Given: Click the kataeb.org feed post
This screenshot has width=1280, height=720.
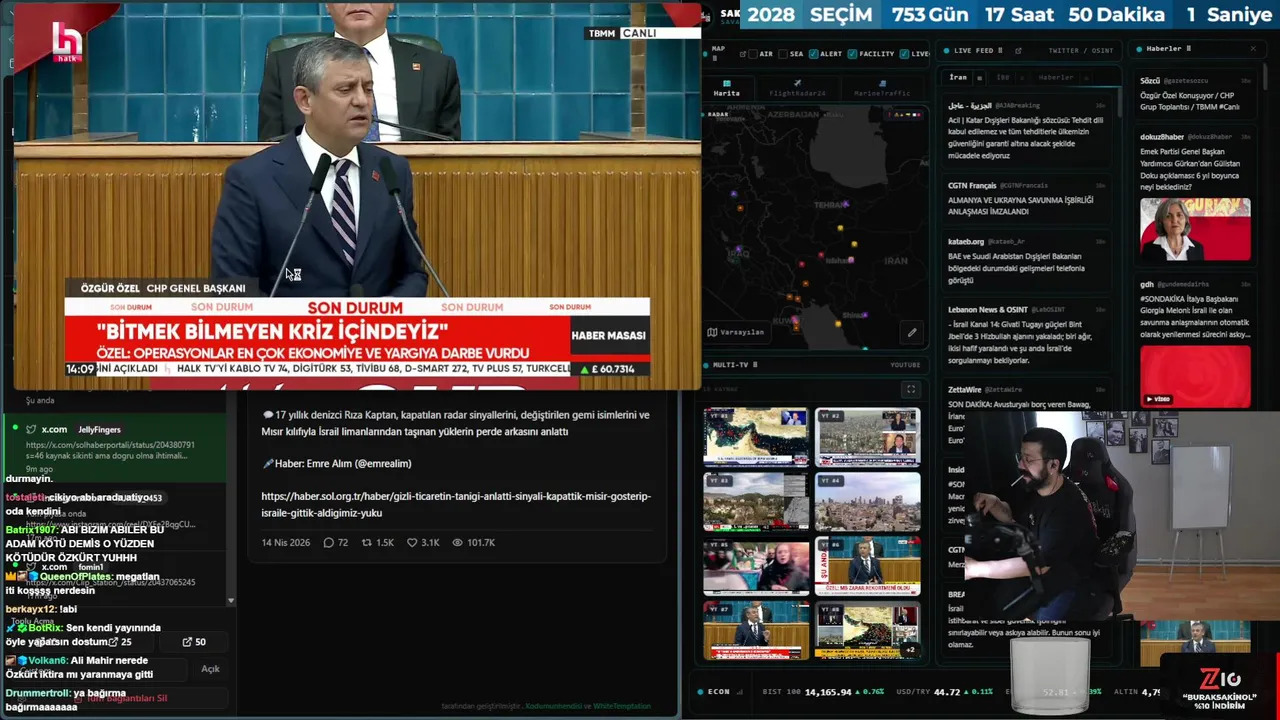Looking at the screenshot, I should coord(1027,261).
